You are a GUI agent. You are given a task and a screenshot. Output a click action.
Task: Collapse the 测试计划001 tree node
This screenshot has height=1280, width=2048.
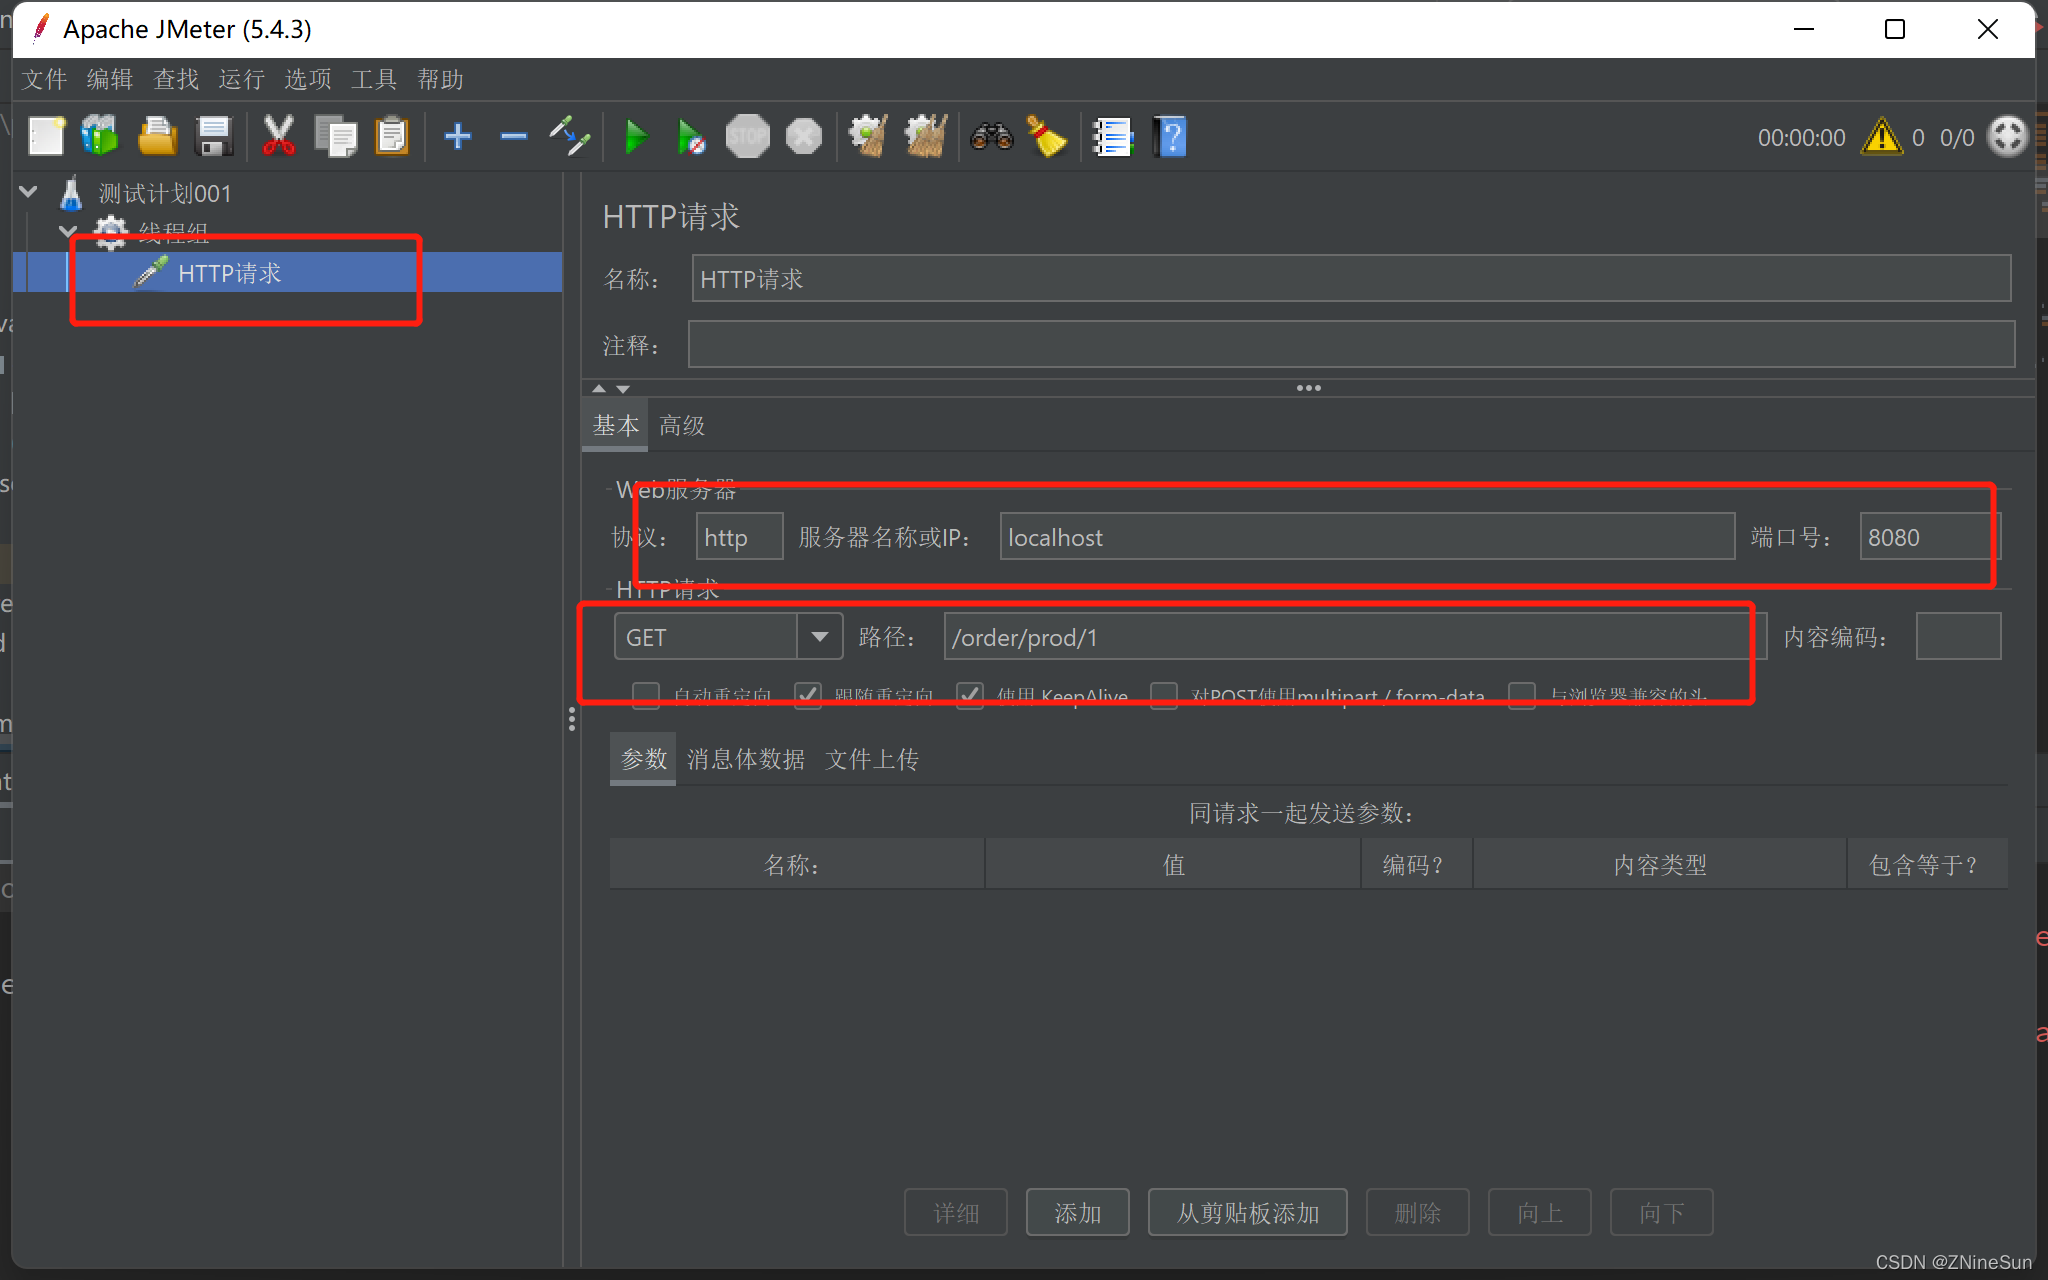pyautogui.click(x=29, y=192)
